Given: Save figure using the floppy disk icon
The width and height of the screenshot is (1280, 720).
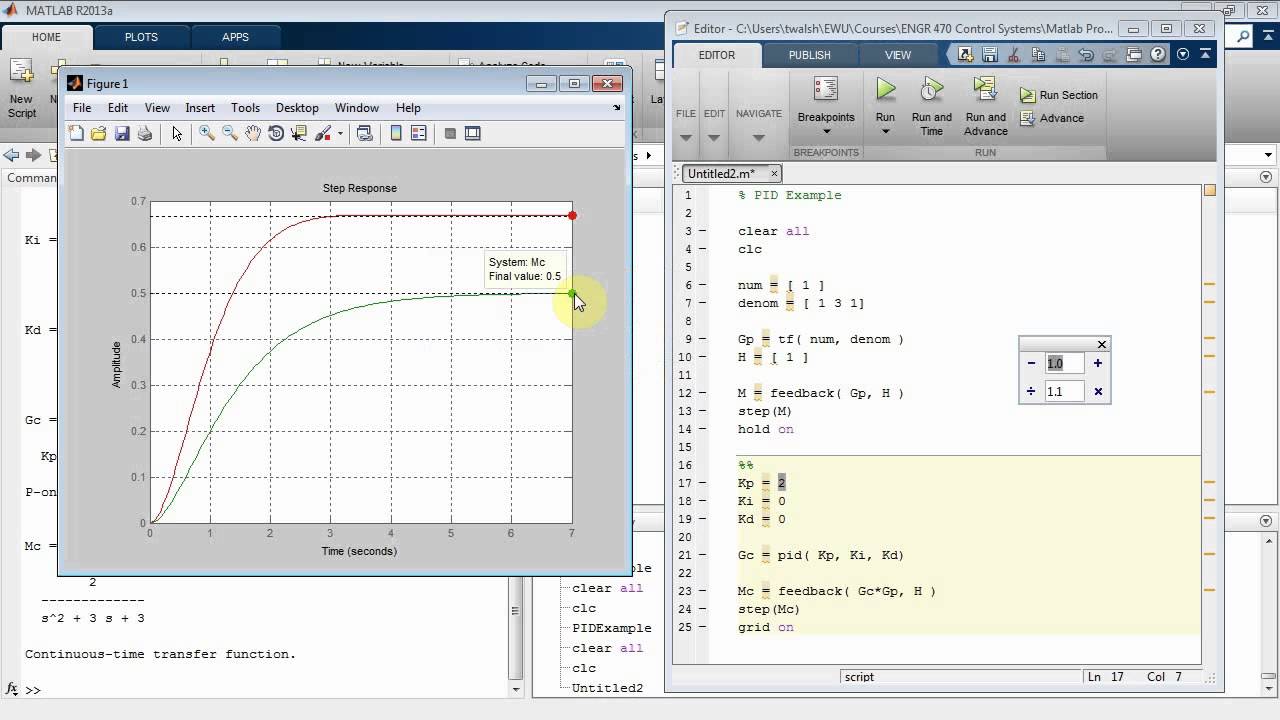Looking at the screenshot, I should click(122, 133).
